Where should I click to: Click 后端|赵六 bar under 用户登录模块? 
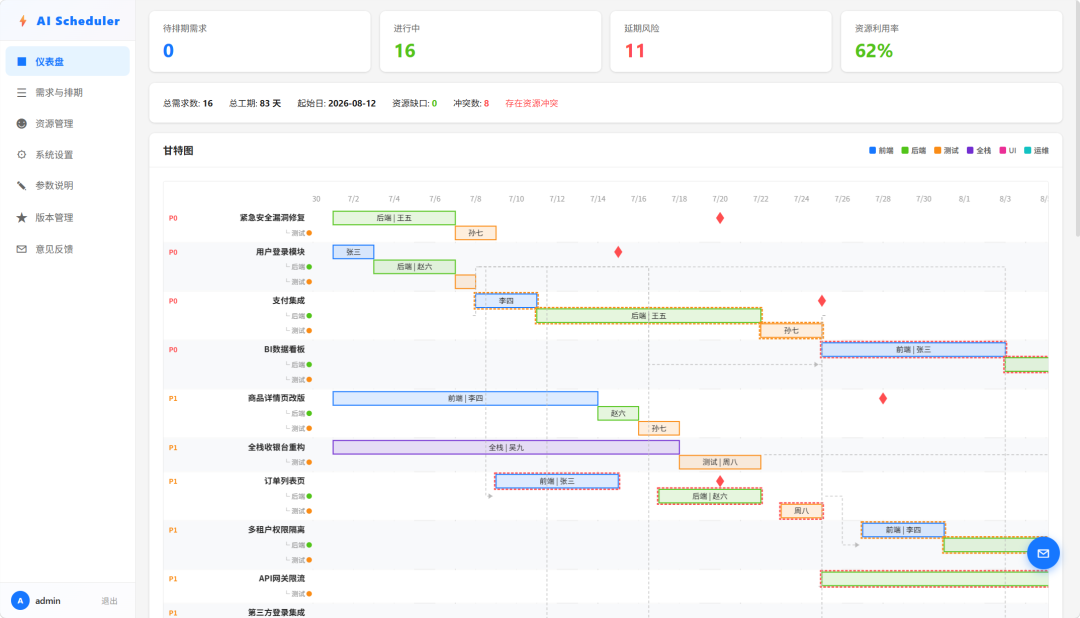414,267
